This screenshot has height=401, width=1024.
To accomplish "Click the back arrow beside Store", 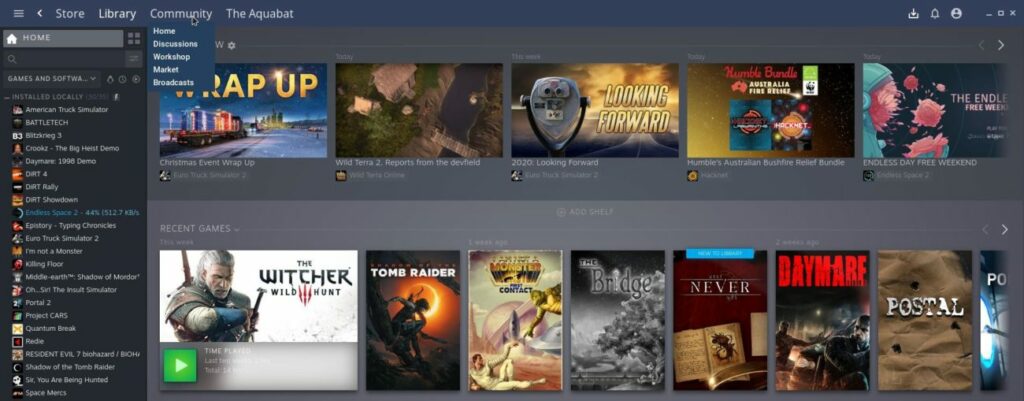I will [40, 13].
